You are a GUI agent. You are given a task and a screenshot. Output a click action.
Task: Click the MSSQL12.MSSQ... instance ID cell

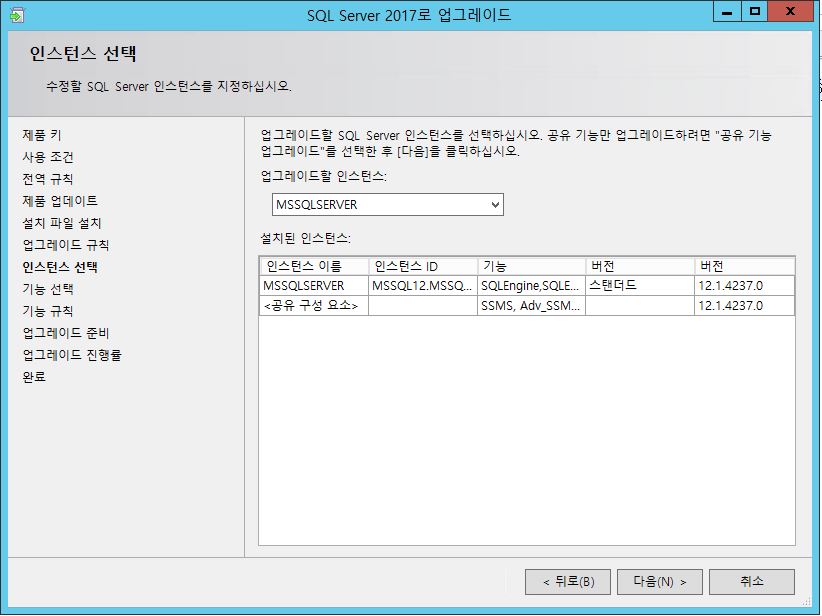pyautogui.click(x=423, y=286)
